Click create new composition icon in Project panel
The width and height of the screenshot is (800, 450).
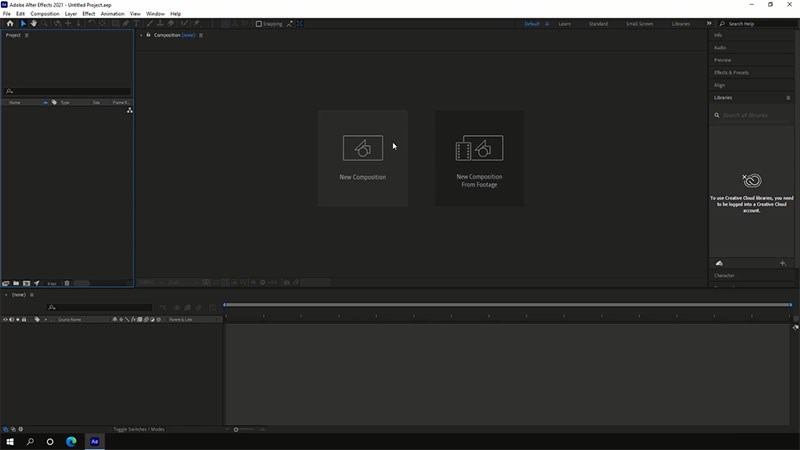click(26, 283)
